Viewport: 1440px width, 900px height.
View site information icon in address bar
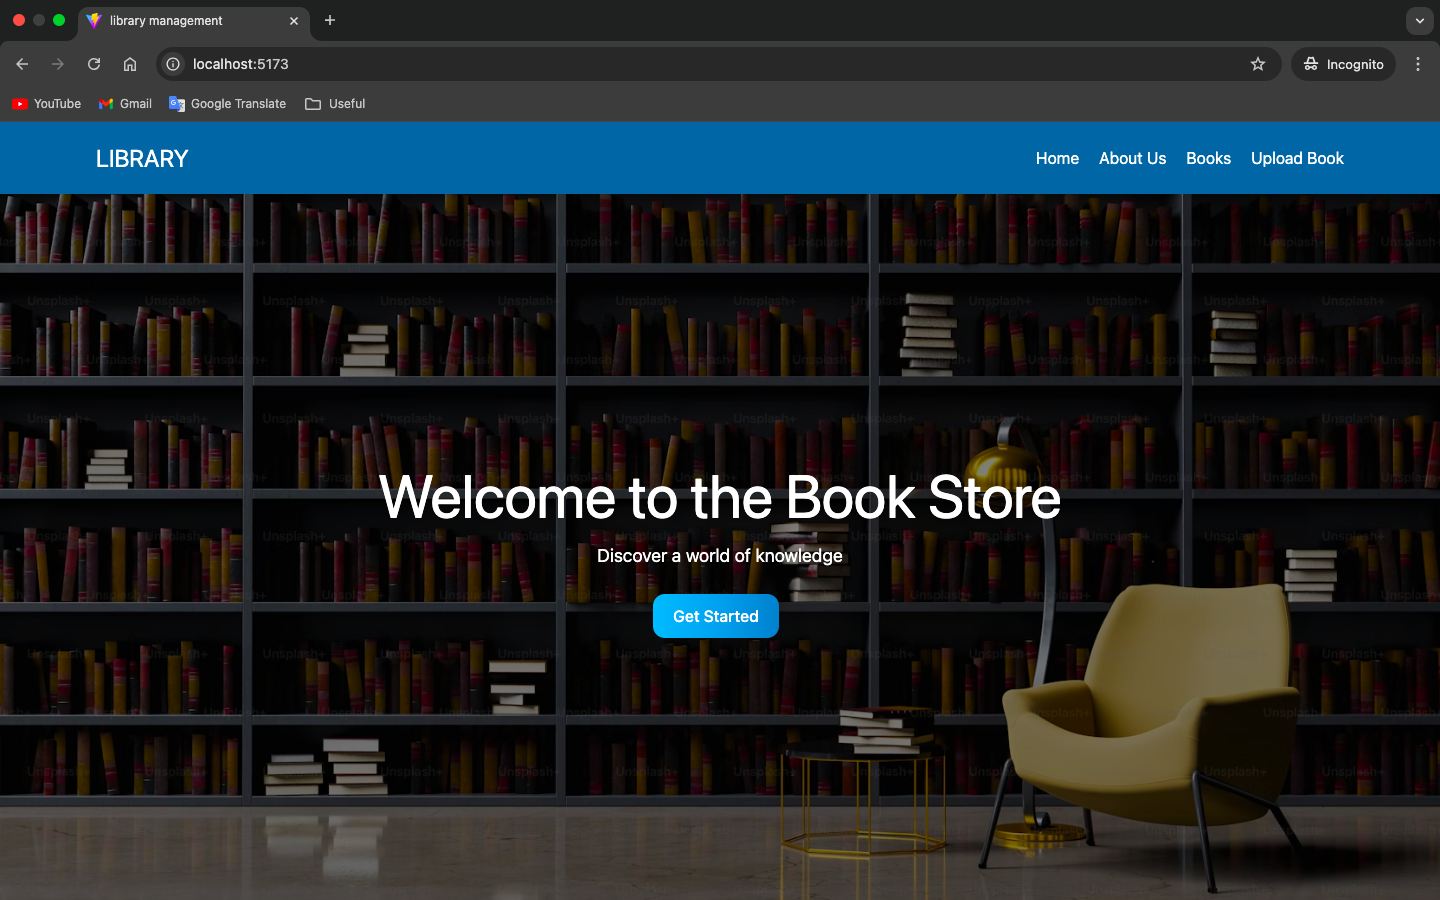[x=173, y=64]
